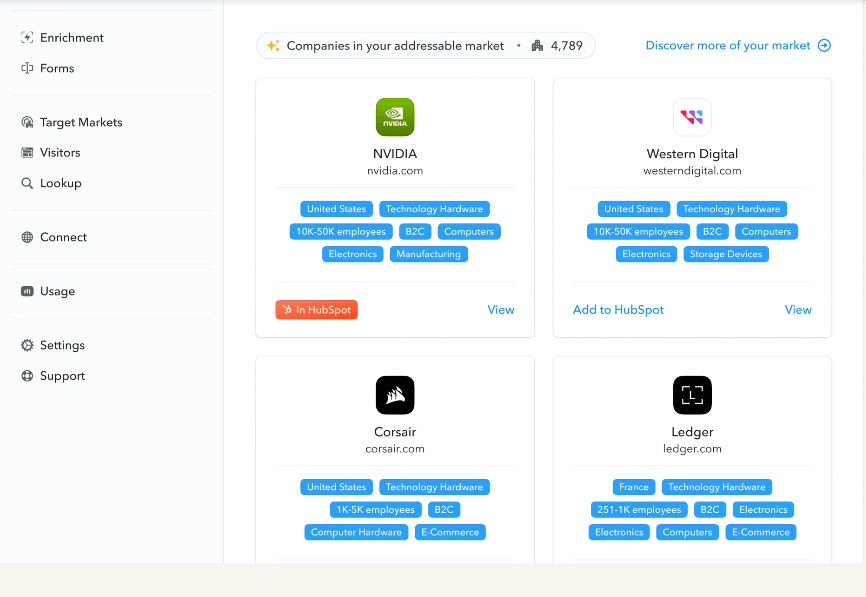Click the Storage Devices tag
The width and height of the screenshot is (866, 597).
click(726, 254)
